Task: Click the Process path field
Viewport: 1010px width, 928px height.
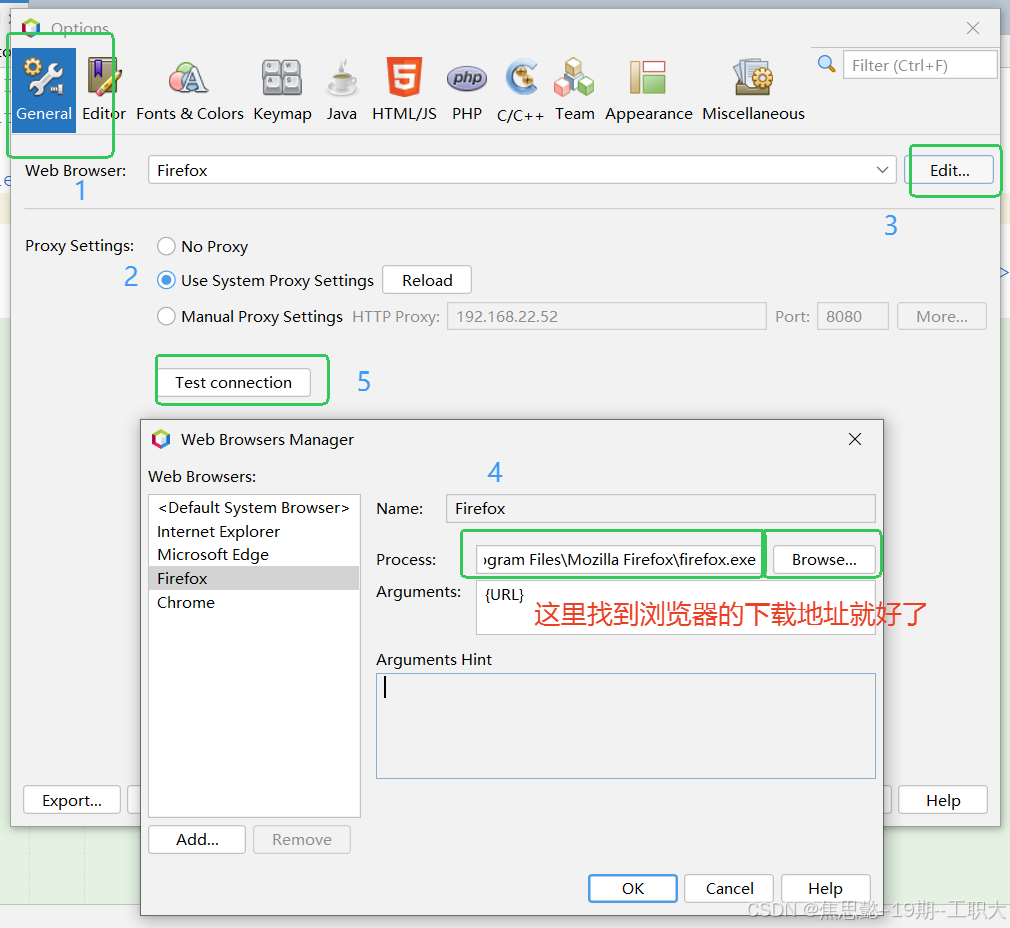Action: click(x=619, y=559)
